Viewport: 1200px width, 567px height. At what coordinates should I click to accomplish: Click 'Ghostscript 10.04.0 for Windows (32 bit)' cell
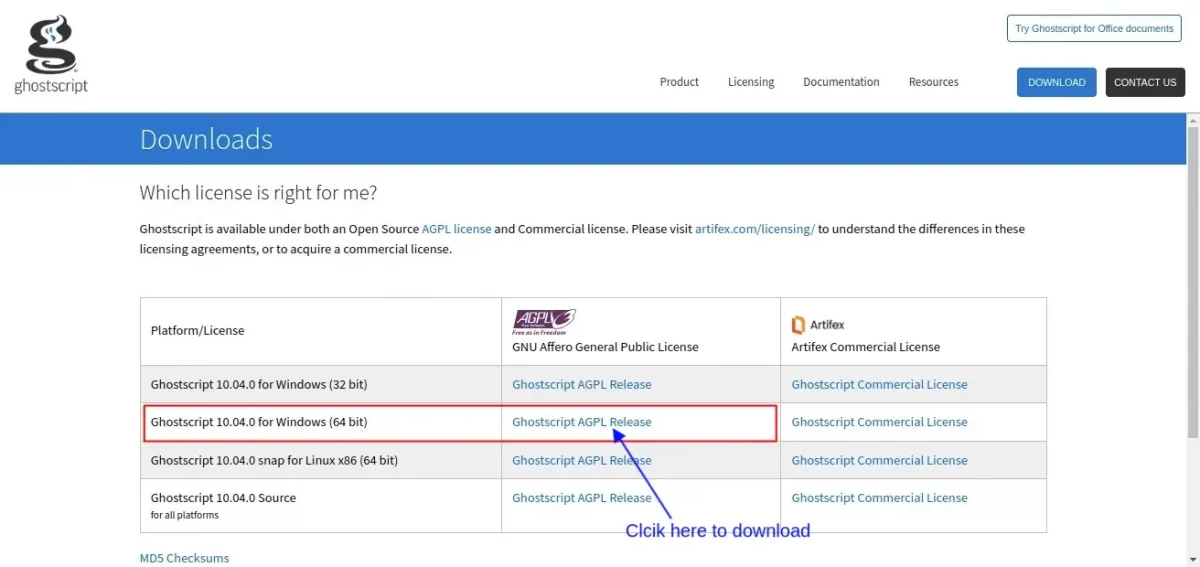[321, 384]
